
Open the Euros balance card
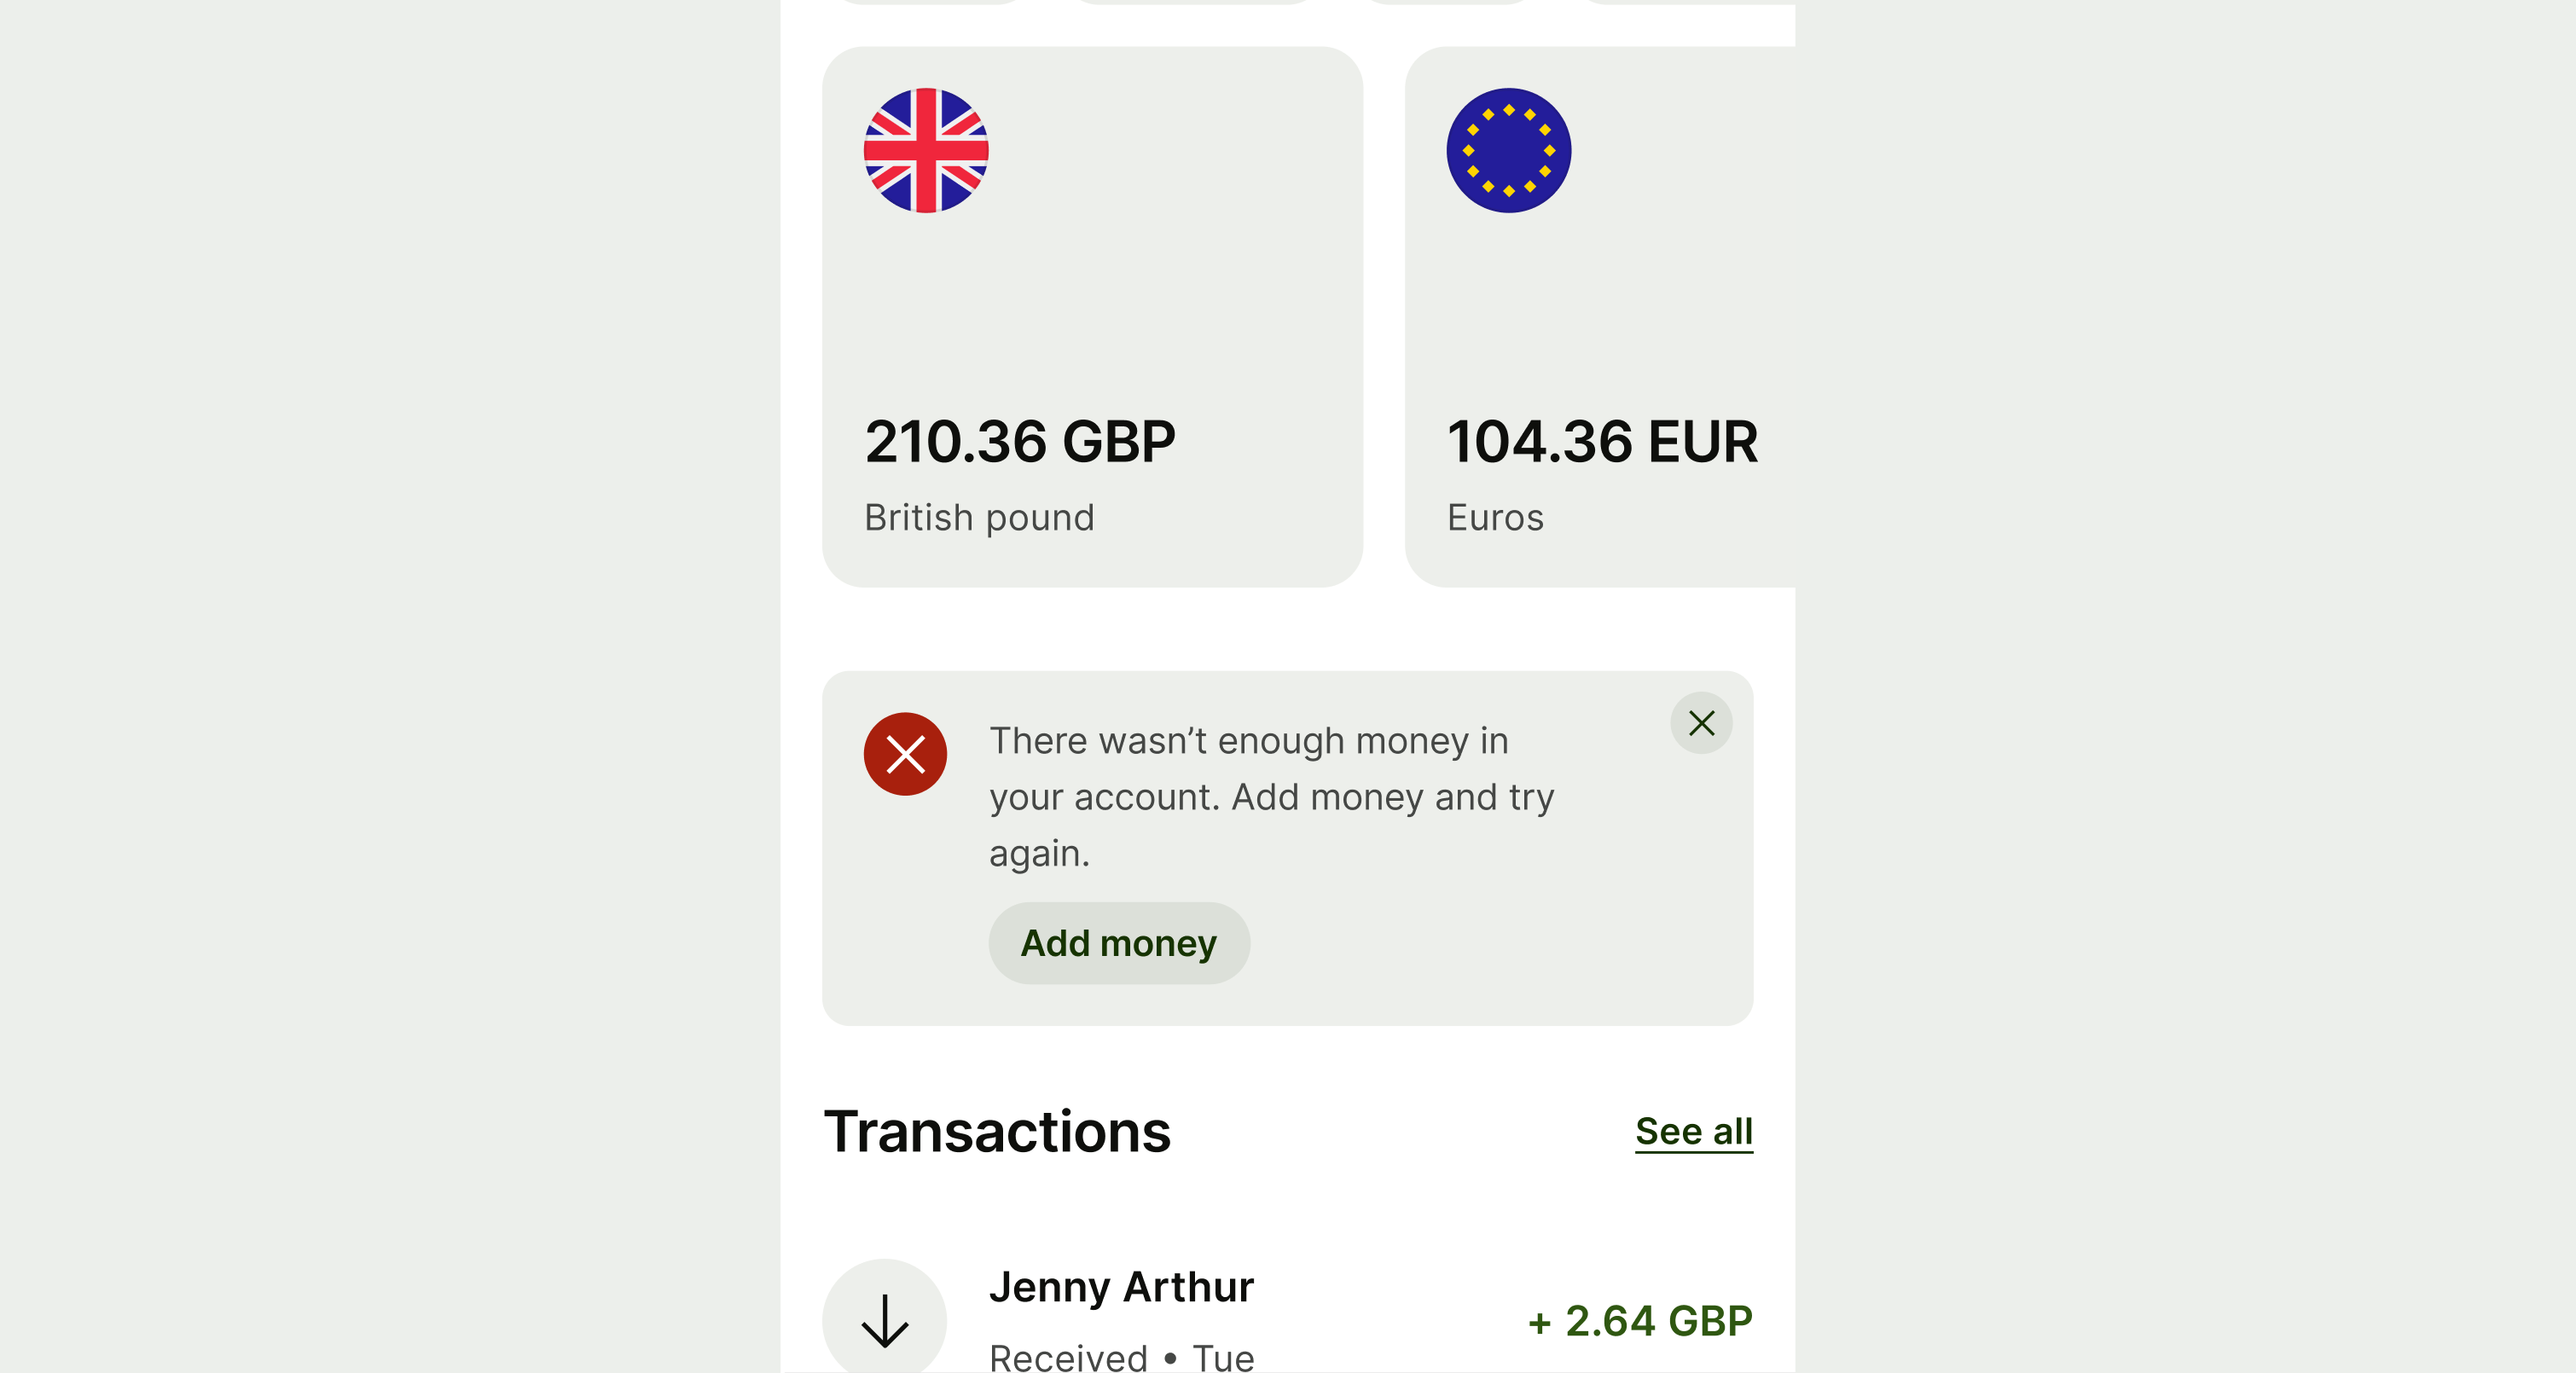[1600, 317]
